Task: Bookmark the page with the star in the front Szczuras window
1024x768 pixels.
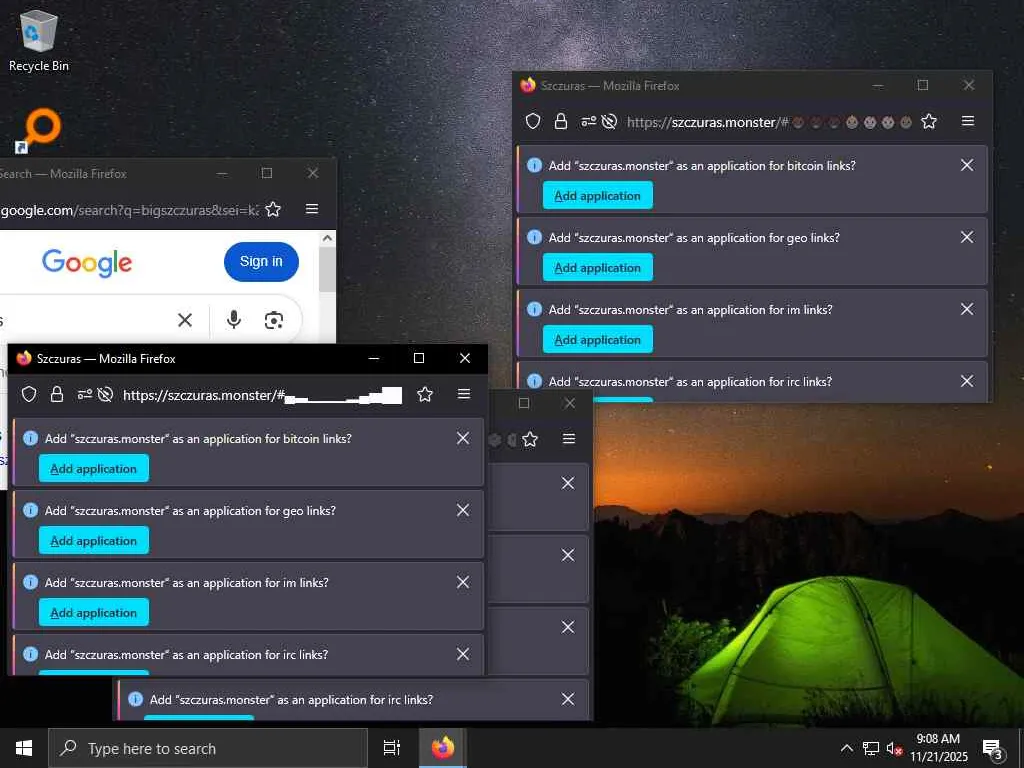Action: (x=424, y=394)
